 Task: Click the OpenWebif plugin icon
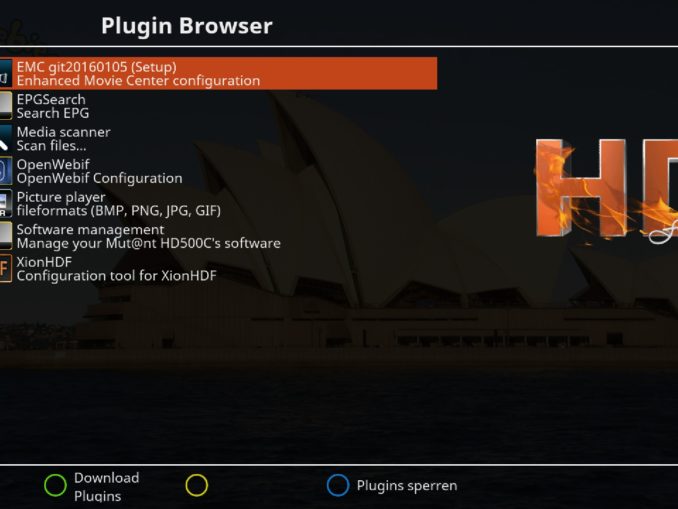tap(6, 171)
